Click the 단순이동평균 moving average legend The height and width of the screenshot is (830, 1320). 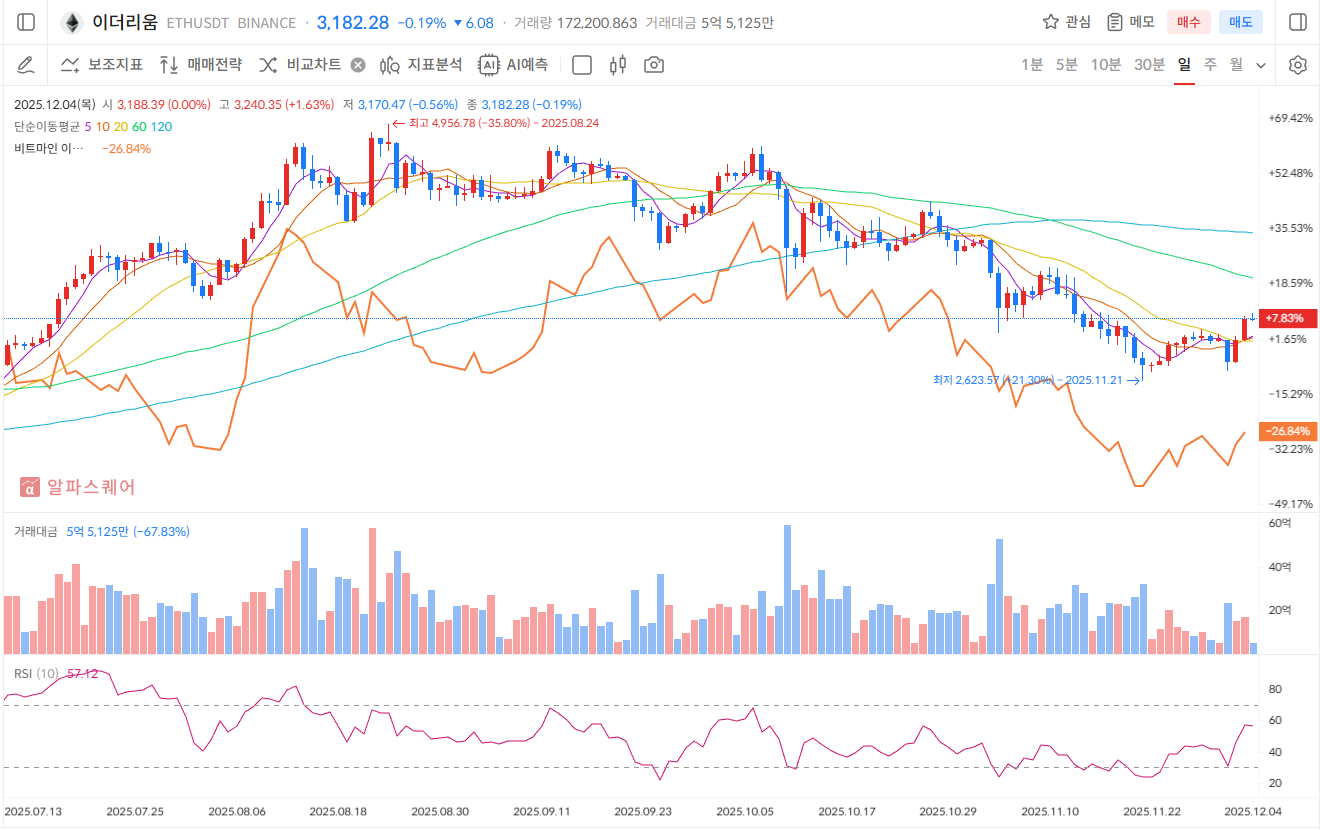47,126
